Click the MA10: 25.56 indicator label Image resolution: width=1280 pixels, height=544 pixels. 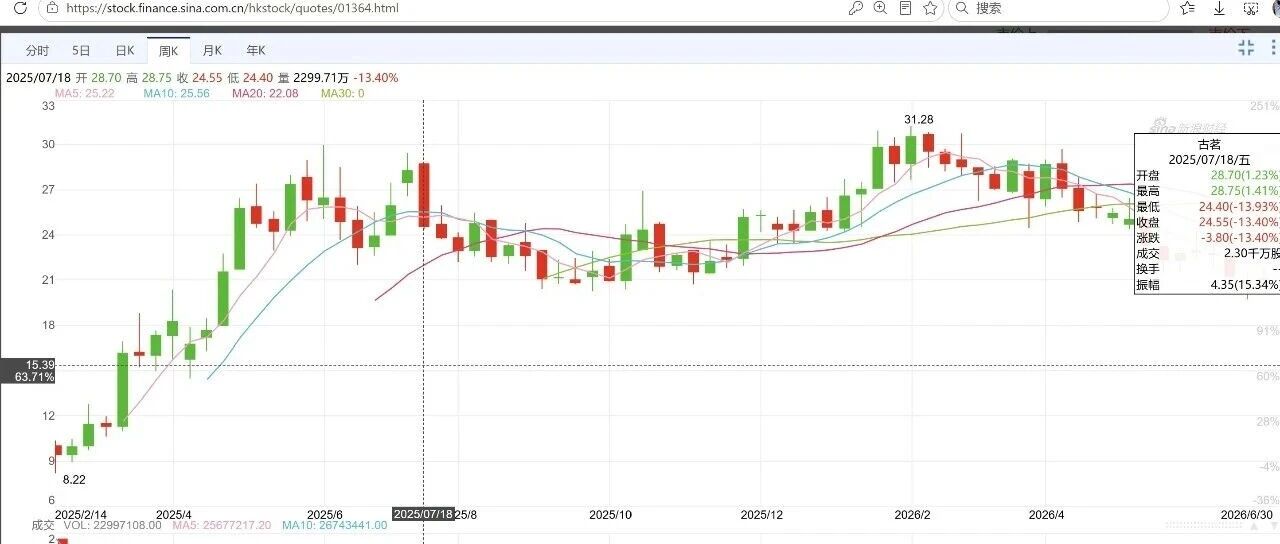click(x=177, y=93)
